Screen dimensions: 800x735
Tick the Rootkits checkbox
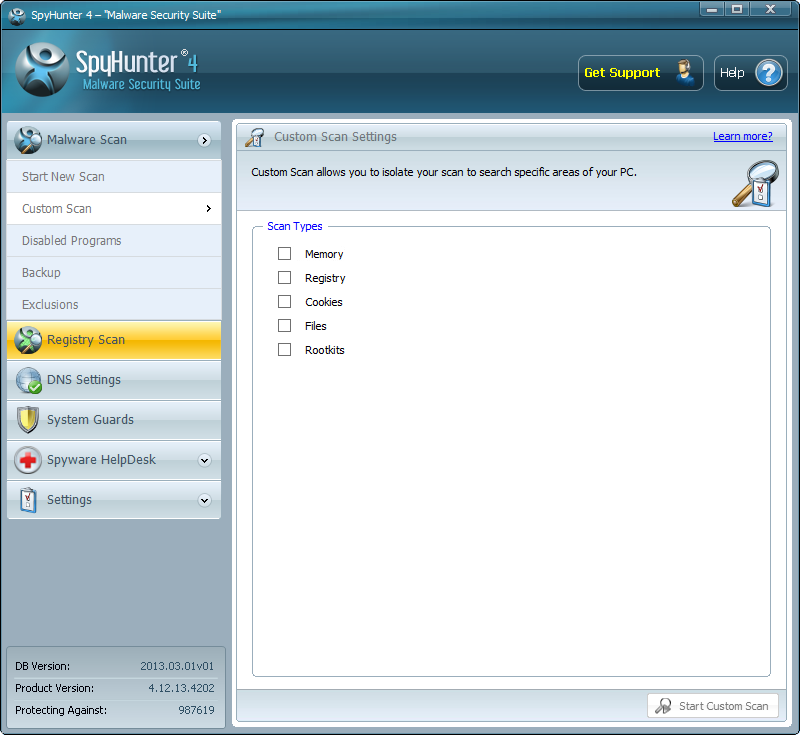pyautogui.click(x=285, y=350)
